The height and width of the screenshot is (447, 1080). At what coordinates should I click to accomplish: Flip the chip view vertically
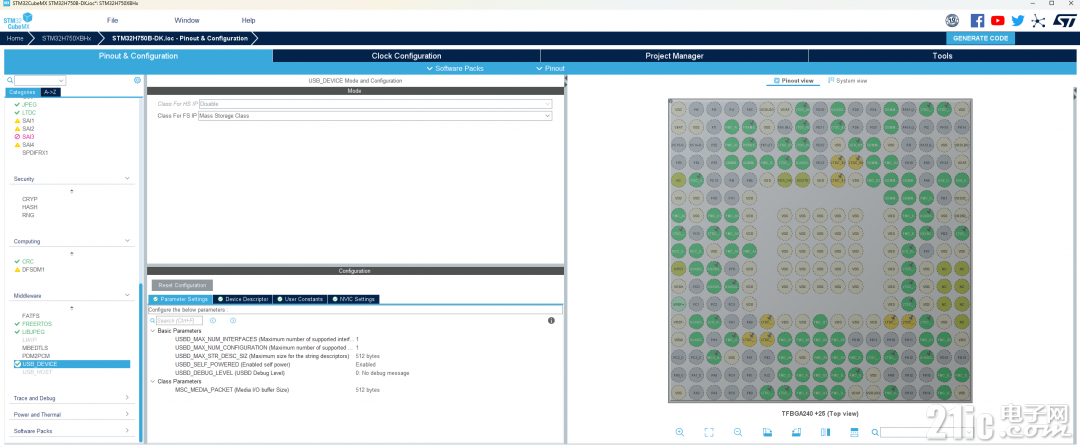point(854,432)
